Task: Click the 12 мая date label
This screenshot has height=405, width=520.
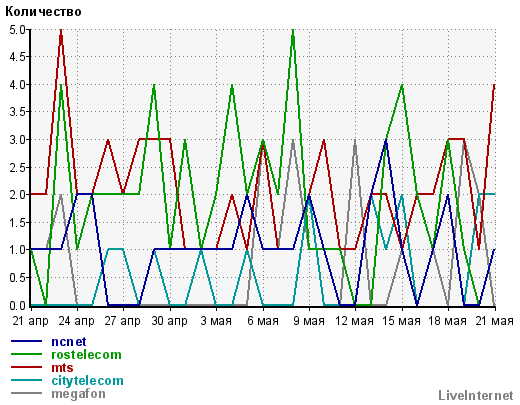Action: point(354,321)
